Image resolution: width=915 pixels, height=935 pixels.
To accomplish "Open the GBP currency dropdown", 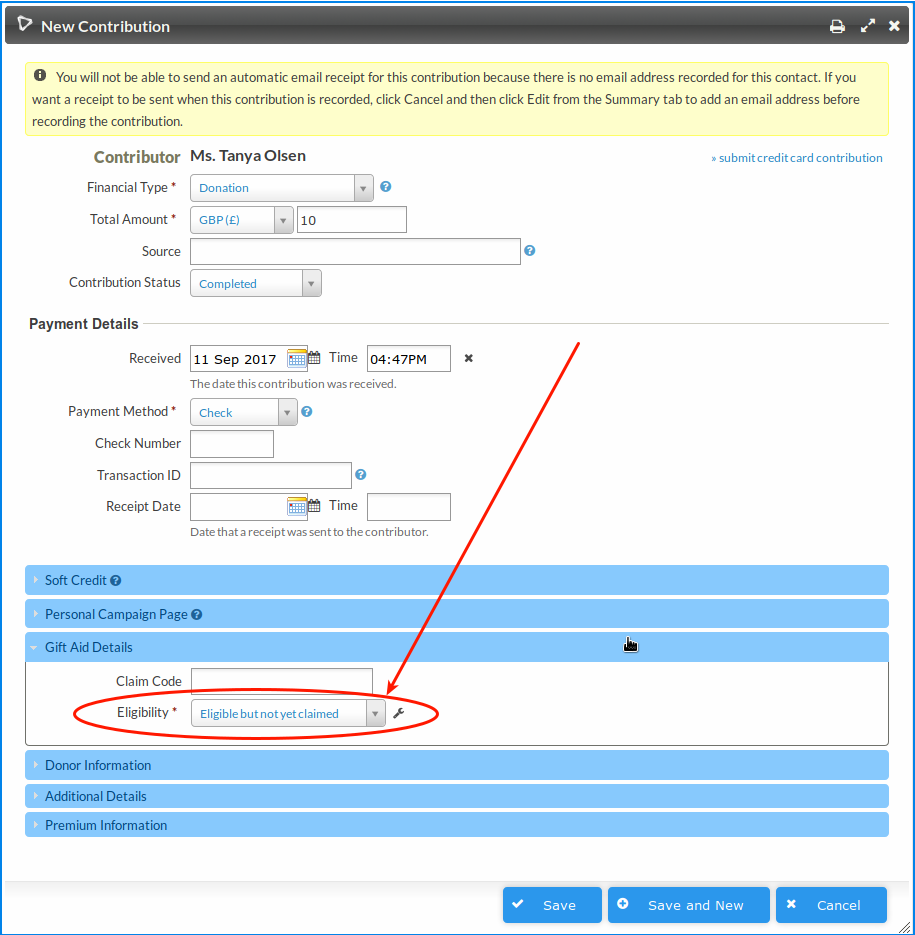I will coord(241,220).
